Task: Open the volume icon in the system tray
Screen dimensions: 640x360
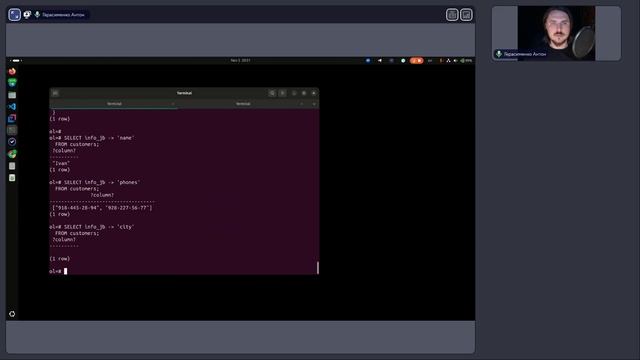Action: click(x=456, y=60)
